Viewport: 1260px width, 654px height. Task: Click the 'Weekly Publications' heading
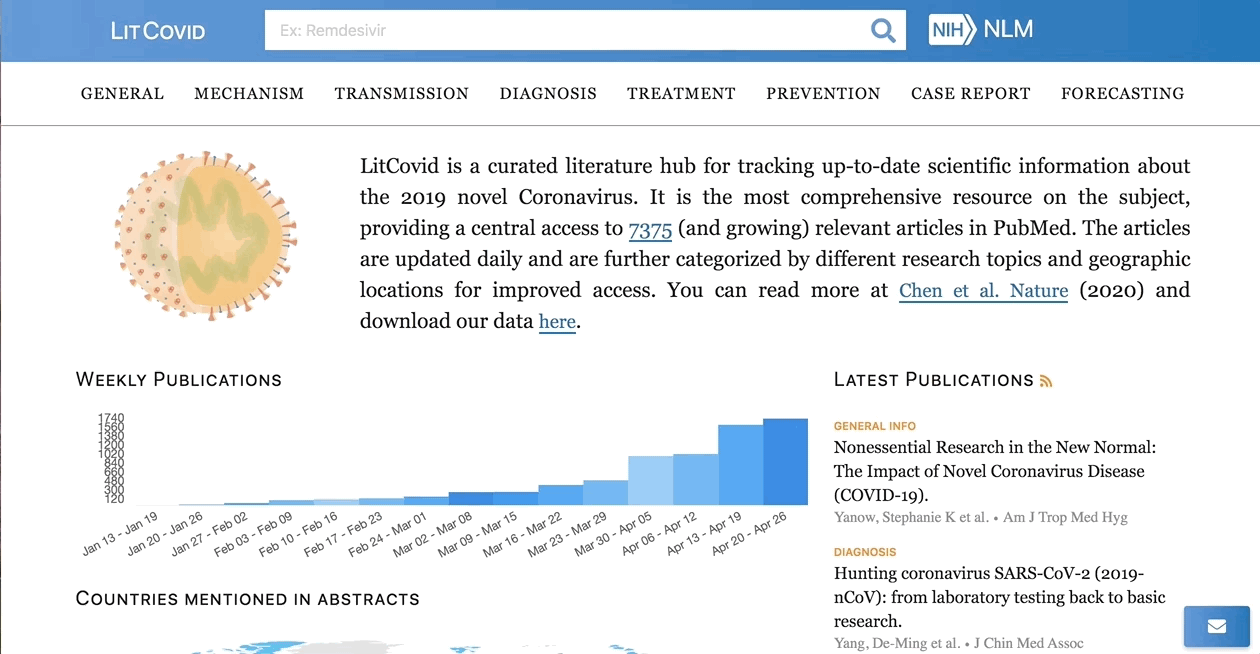click(x=179, y=380)
